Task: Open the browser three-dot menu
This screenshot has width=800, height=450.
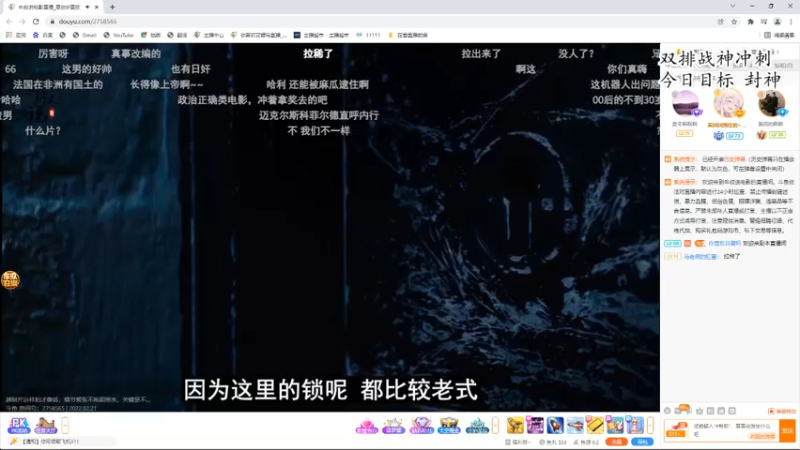Action: click(791, 21)
